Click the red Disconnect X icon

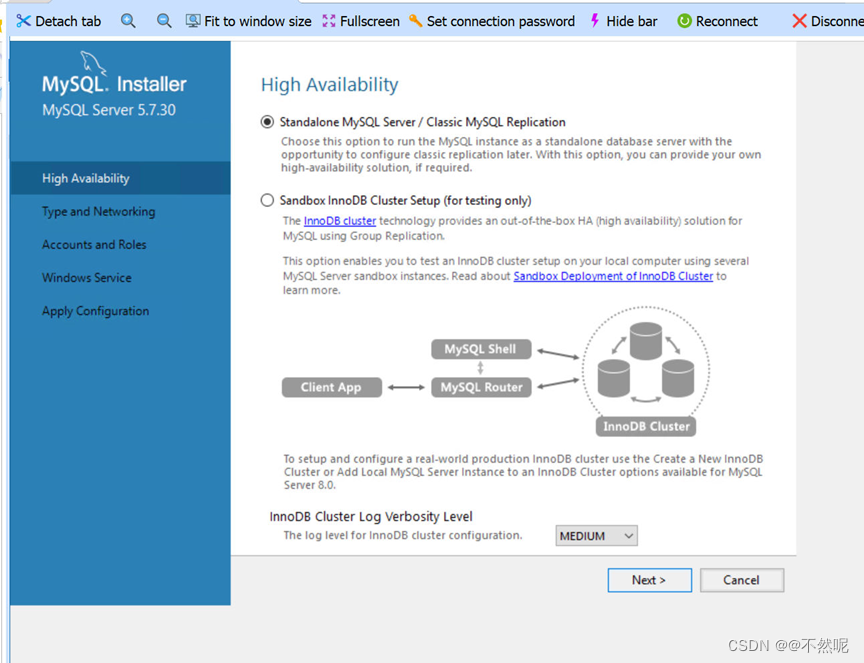tap(799, 21)
